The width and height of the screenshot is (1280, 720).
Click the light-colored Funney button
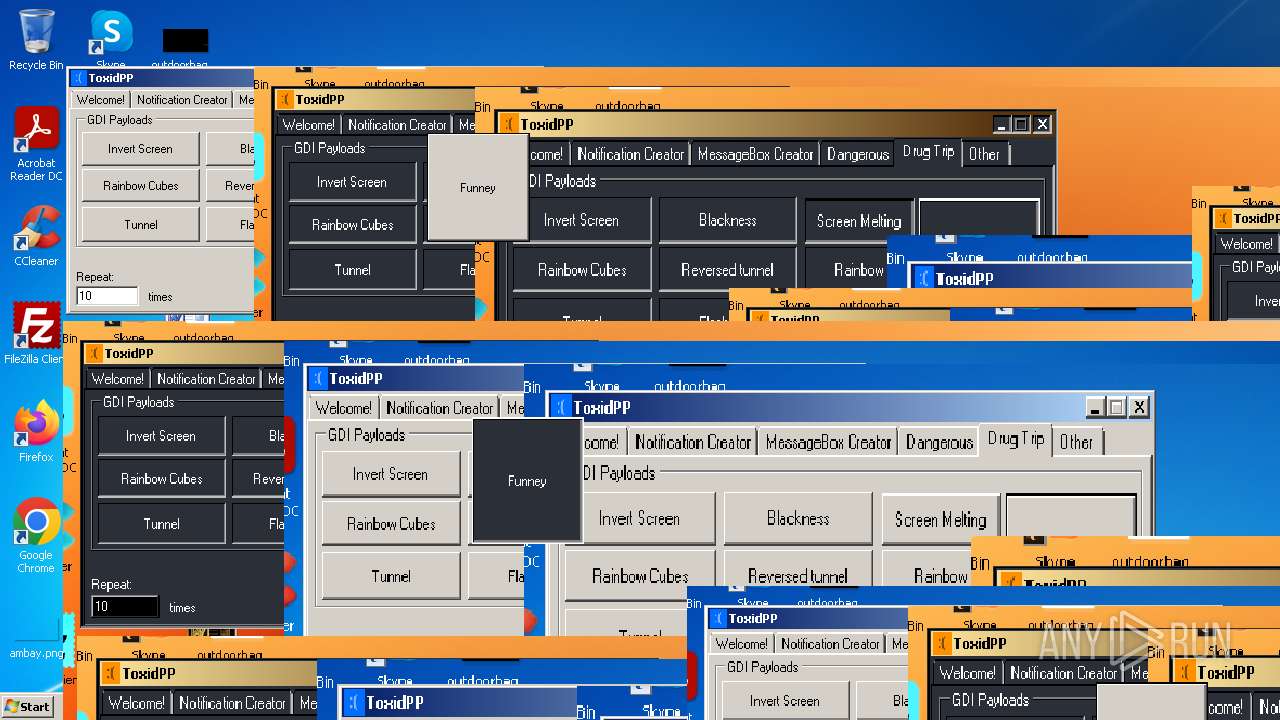(x=477, y=187)
